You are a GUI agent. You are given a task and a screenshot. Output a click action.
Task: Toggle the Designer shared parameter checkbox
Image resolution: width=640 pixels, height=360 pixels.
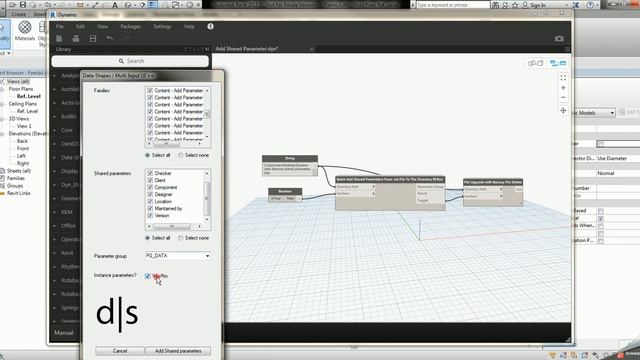[x=150, y=194]
